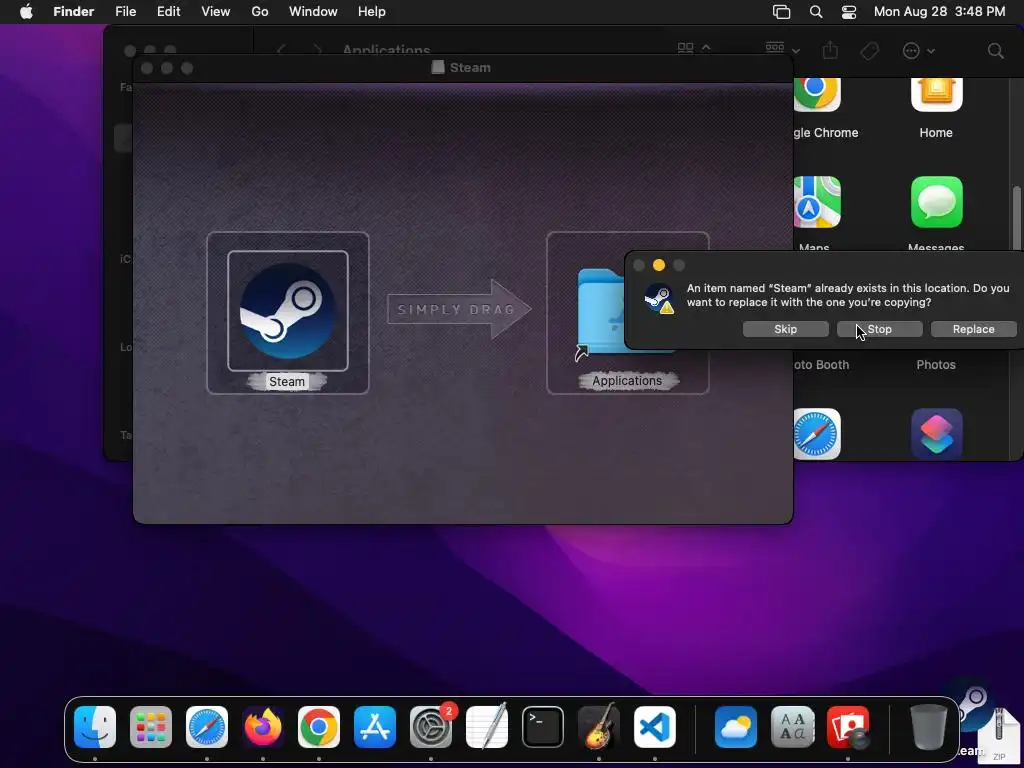Click the Photo Booth label in Applications window

tap(821, 365)
